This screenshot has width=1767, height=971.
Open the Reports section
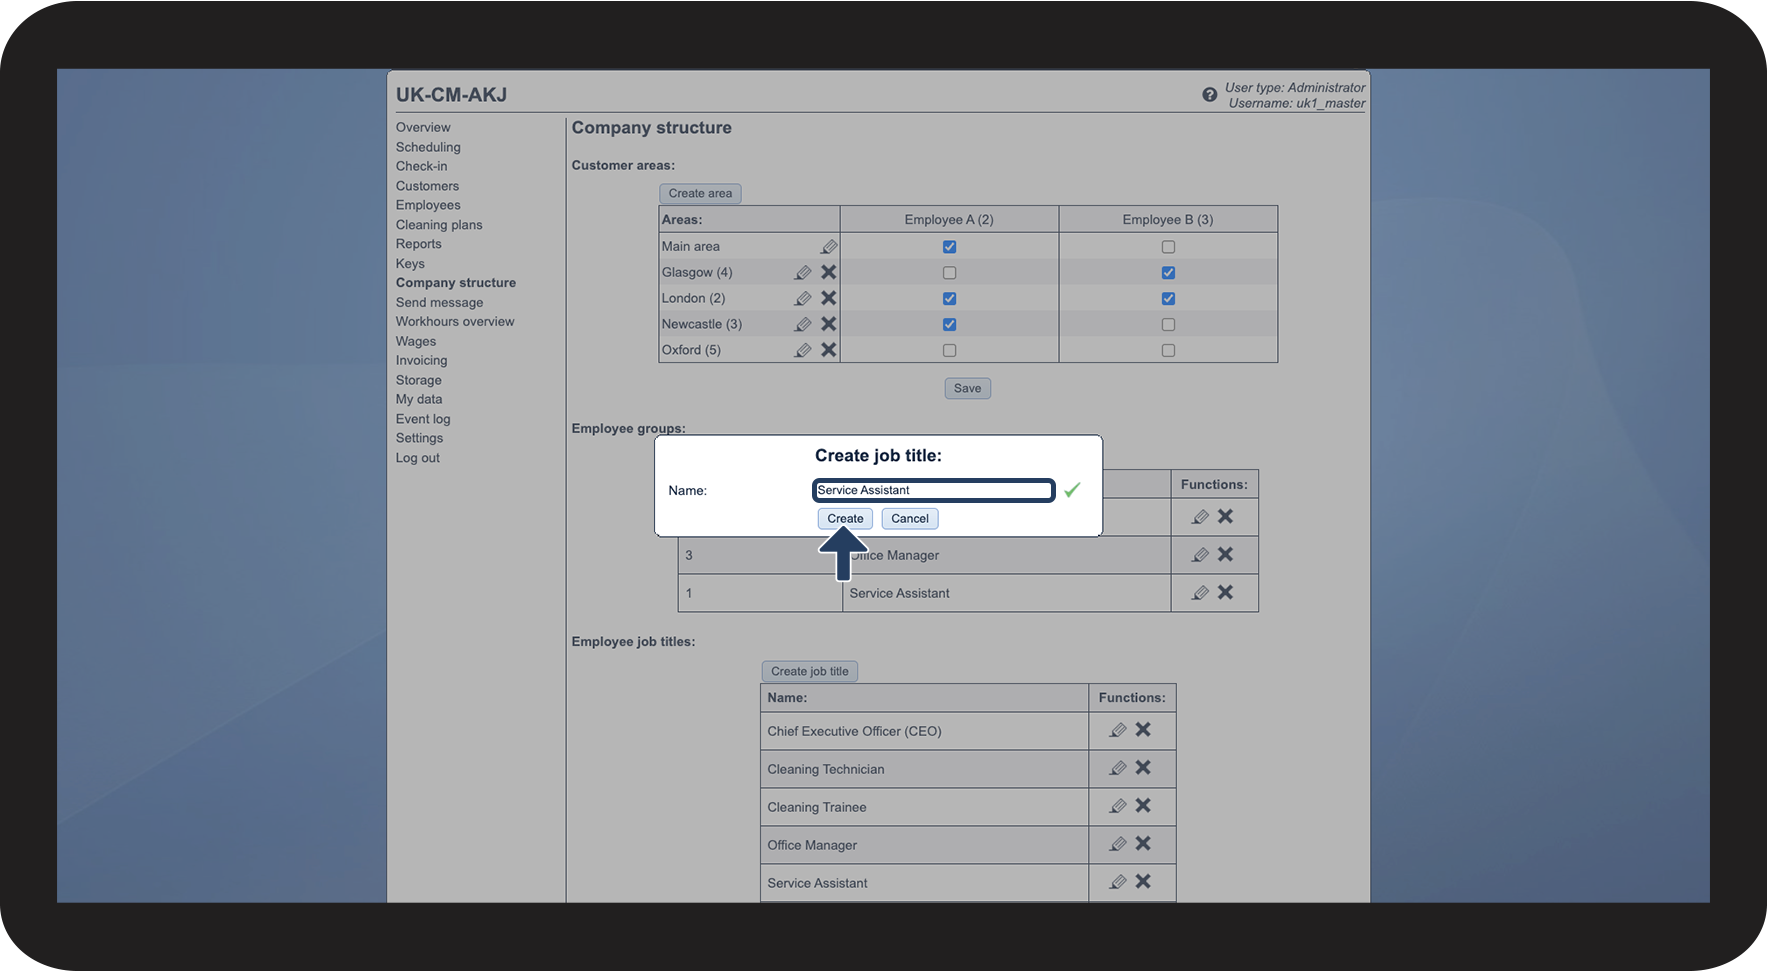pyautogui.click(x=418, y=244)
